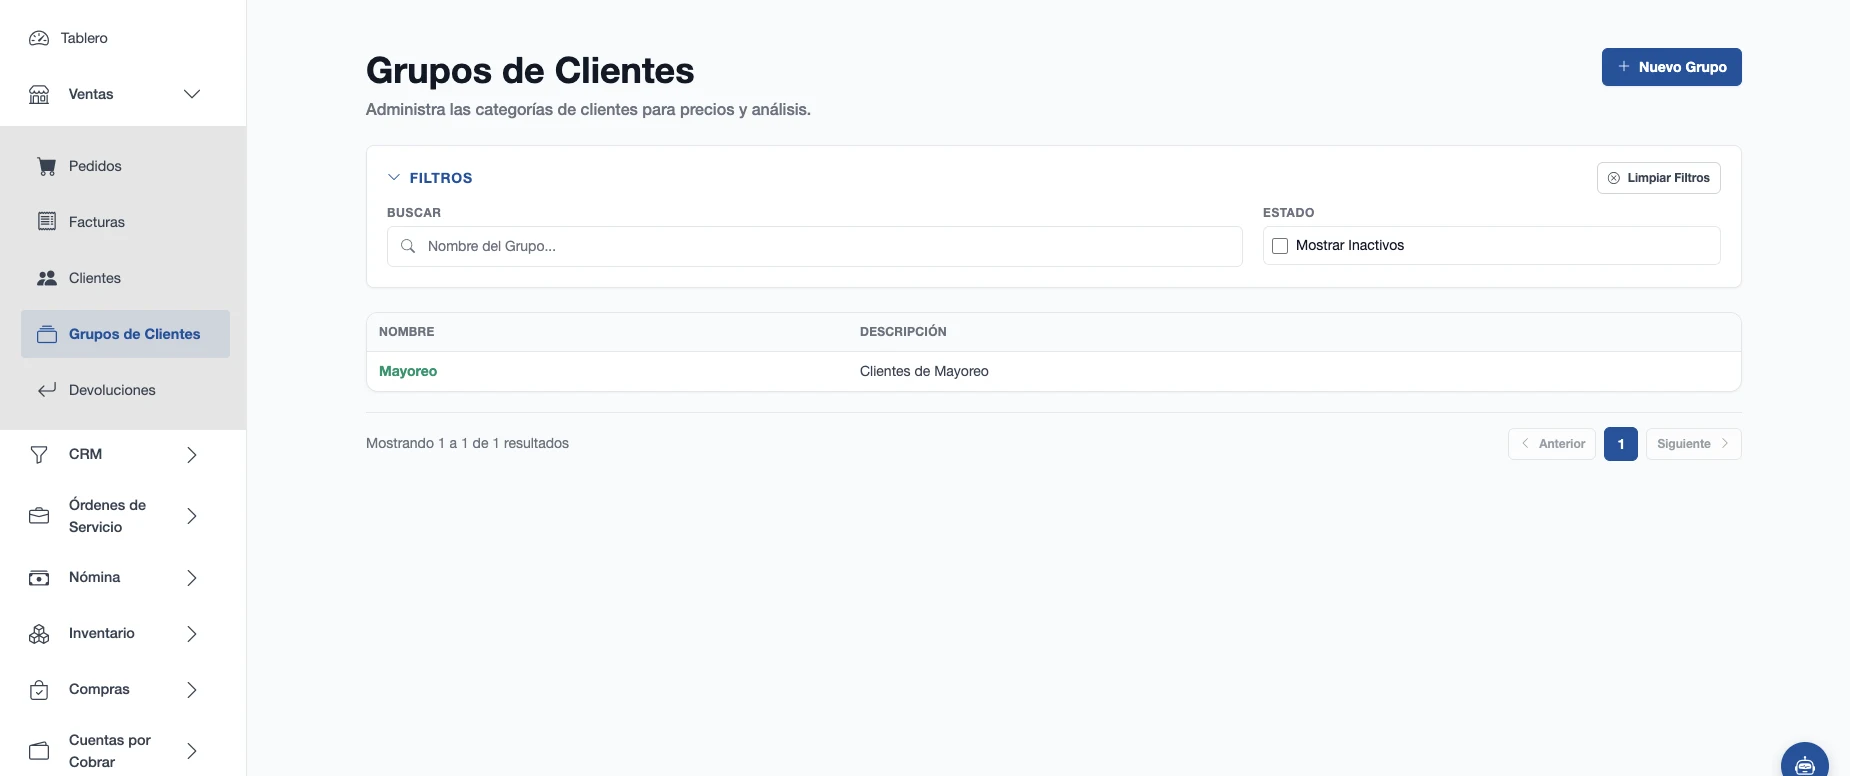Click the 'Mostrar Inactivos' label text

[1350, 245]
